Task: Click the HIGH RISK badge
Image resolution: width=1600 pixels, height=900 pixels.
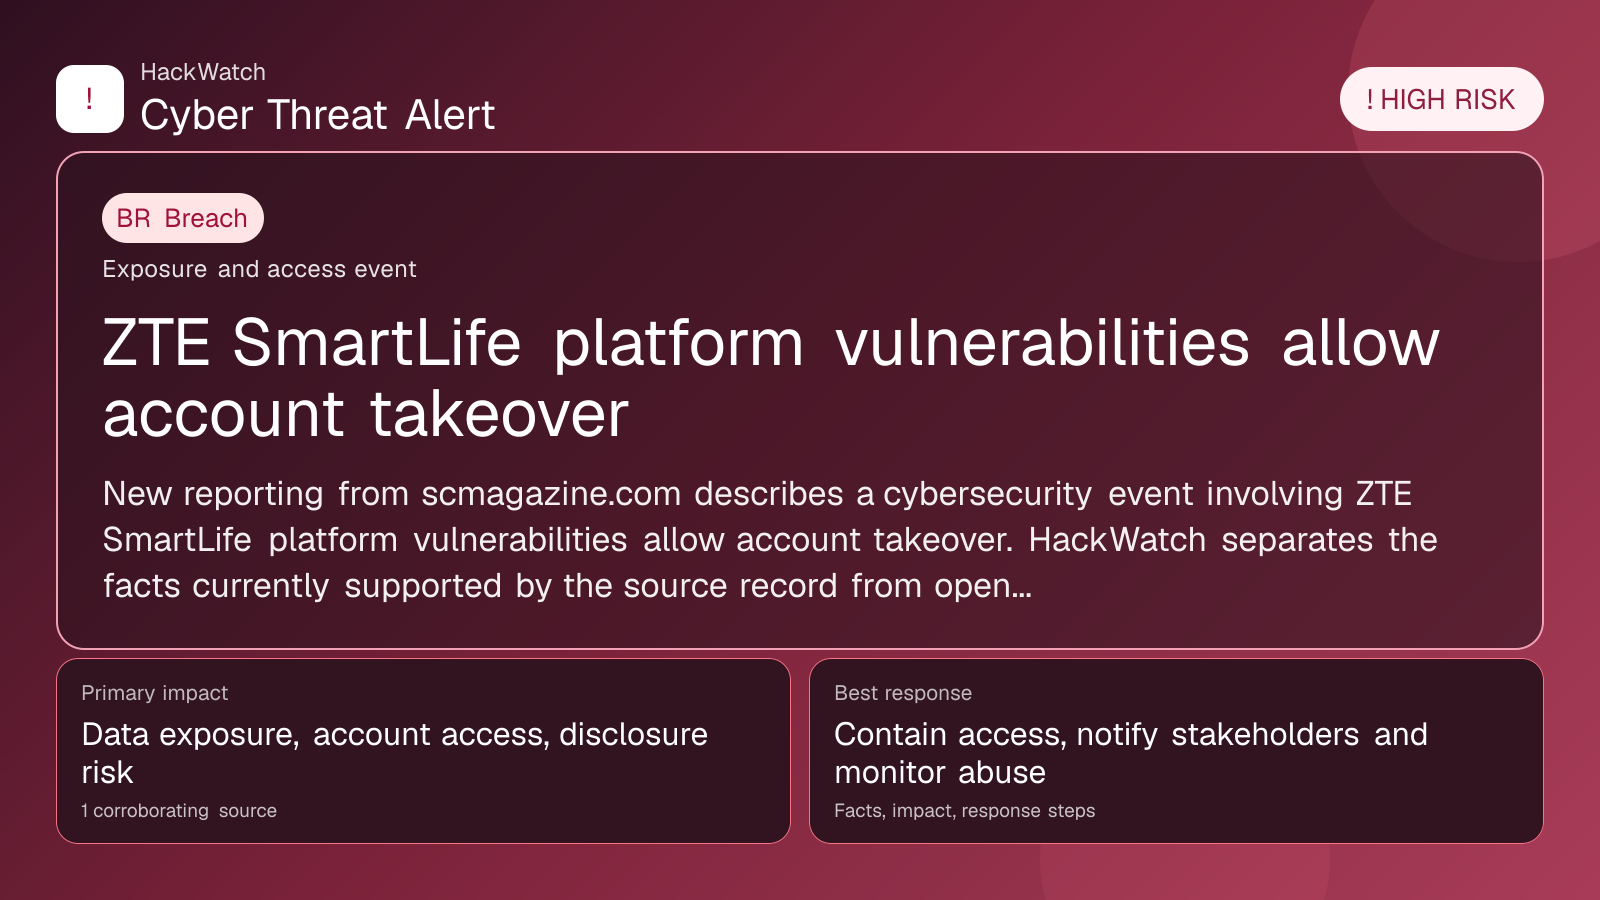Action: (x=1441, y=99)
